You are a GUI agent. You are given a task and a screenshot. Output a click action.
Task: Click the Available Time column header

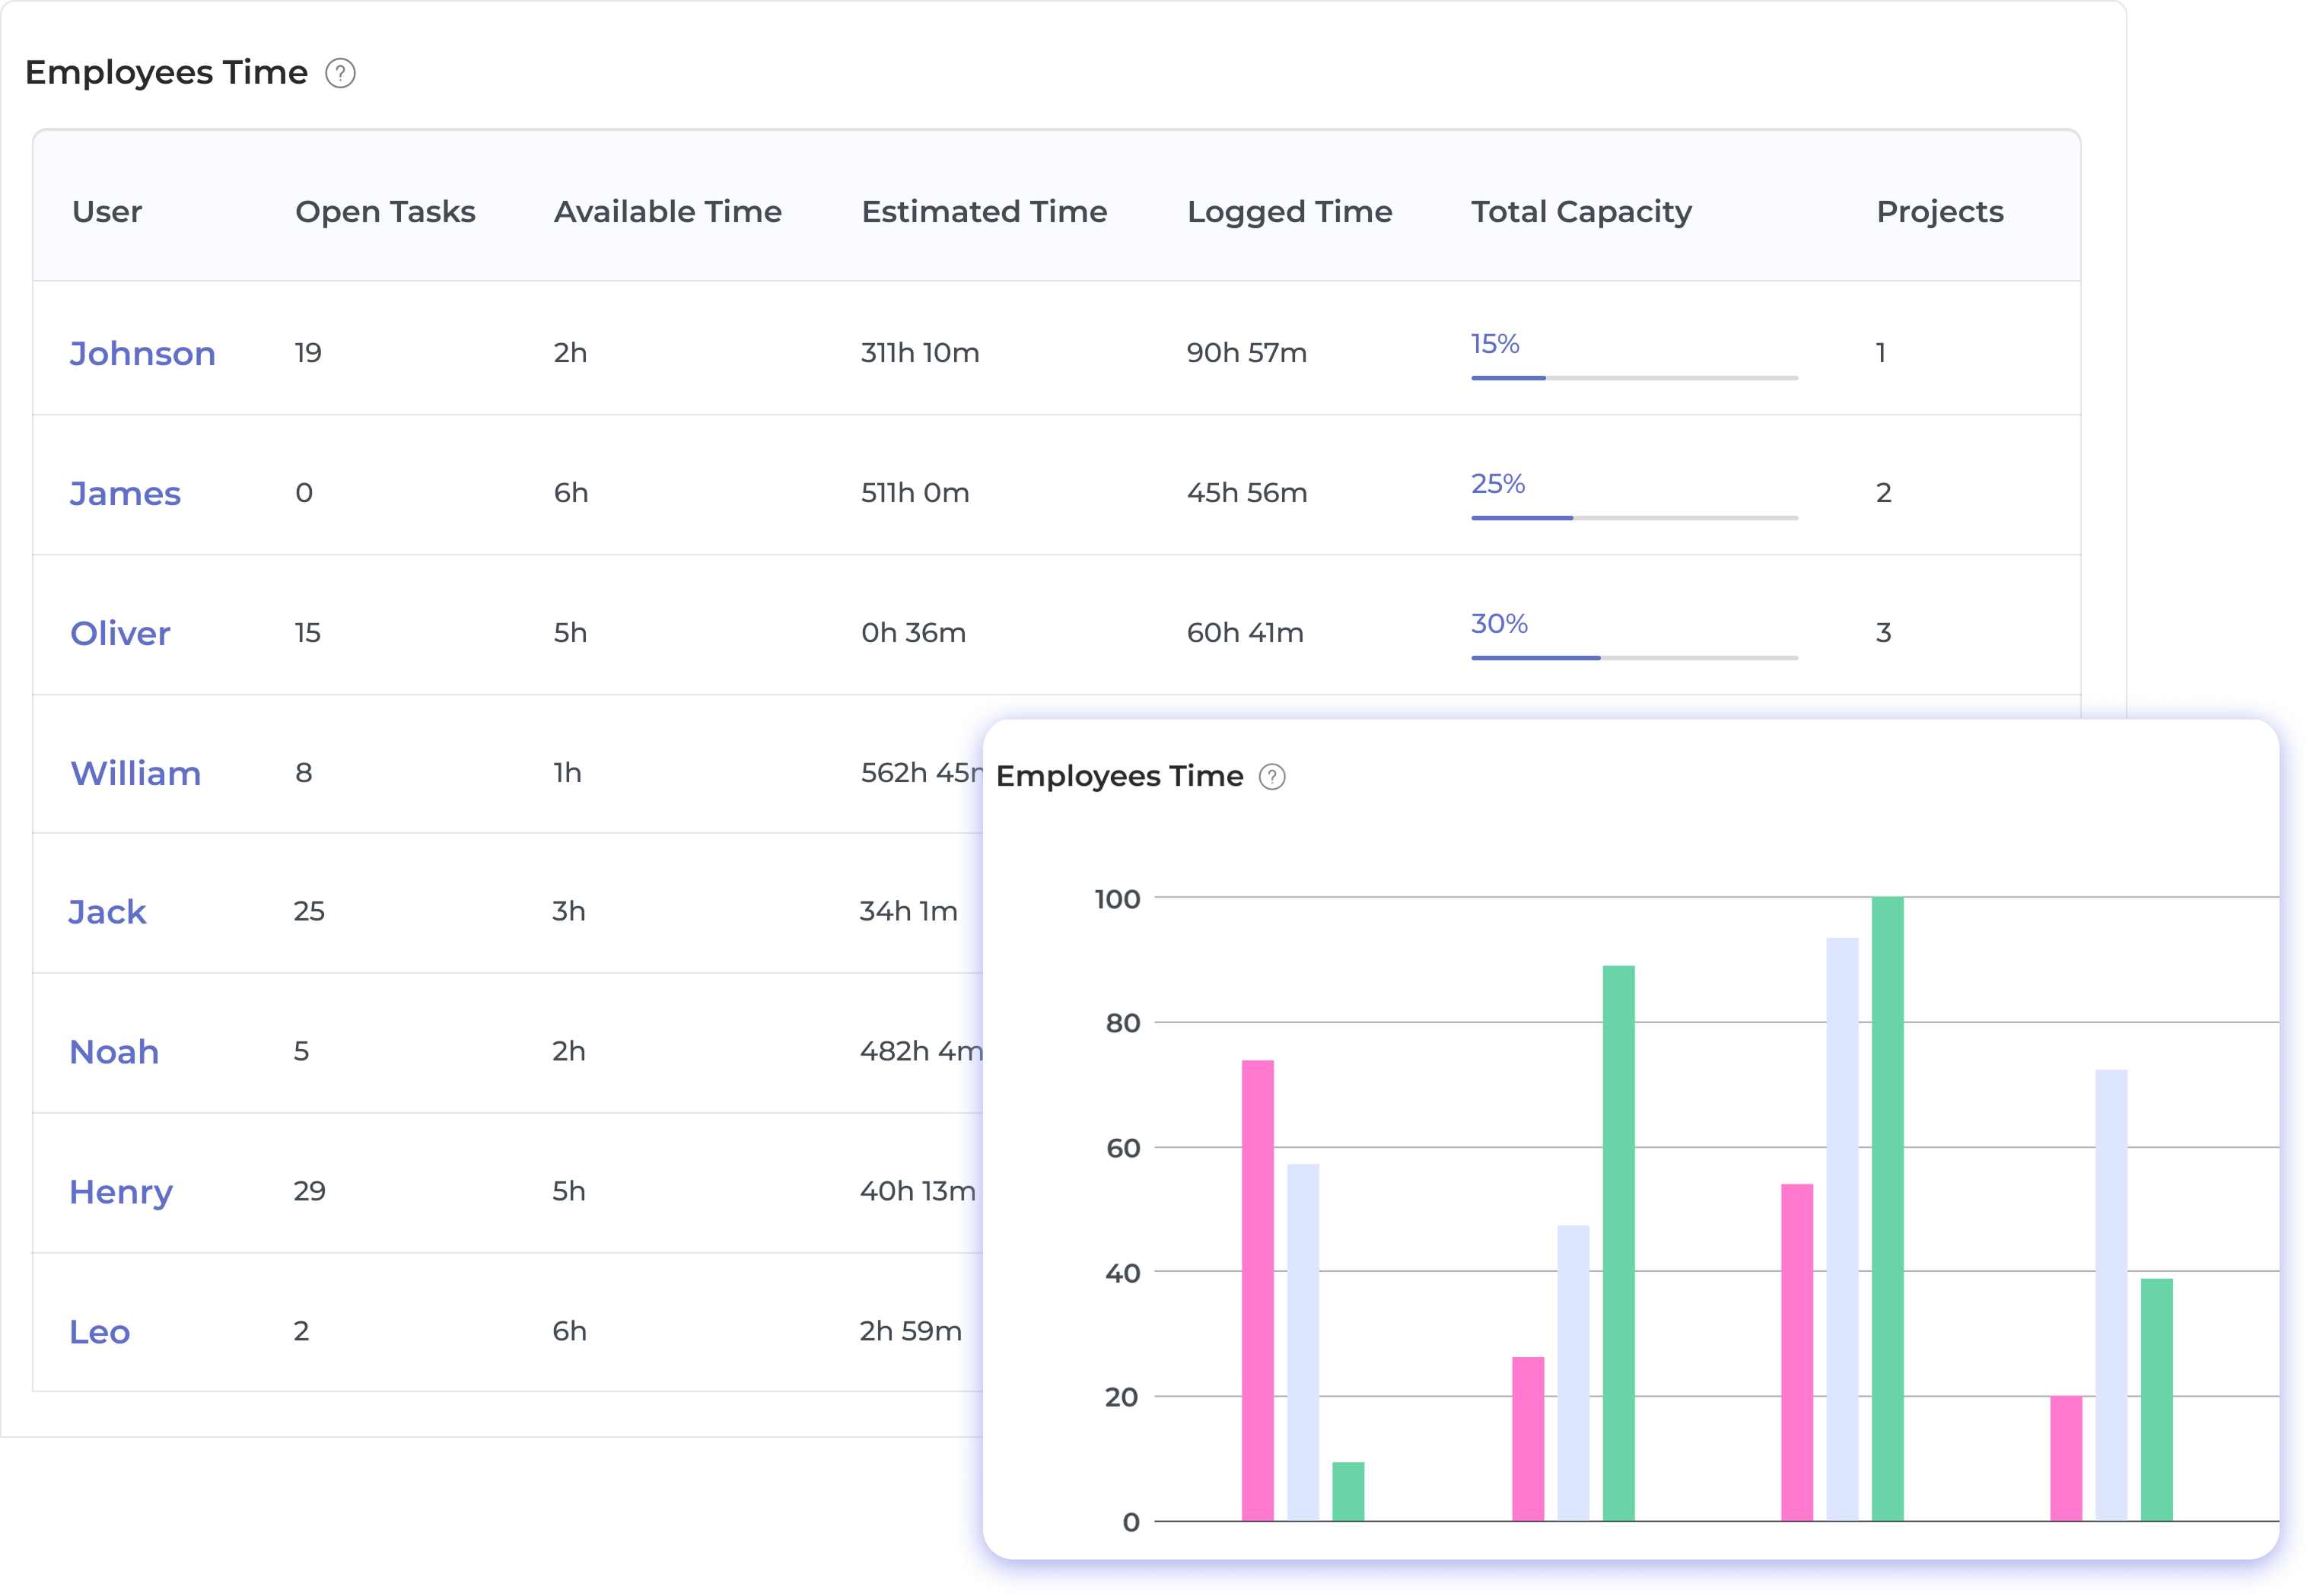(x=667, y=211)
